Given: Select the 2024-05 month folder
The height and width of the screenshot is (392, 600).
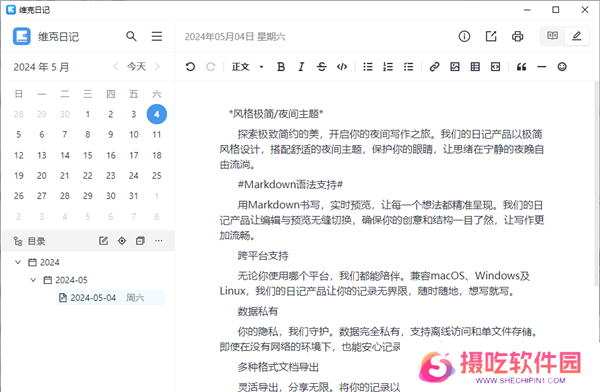Looking at the screenshot, I should pos(65,280).
